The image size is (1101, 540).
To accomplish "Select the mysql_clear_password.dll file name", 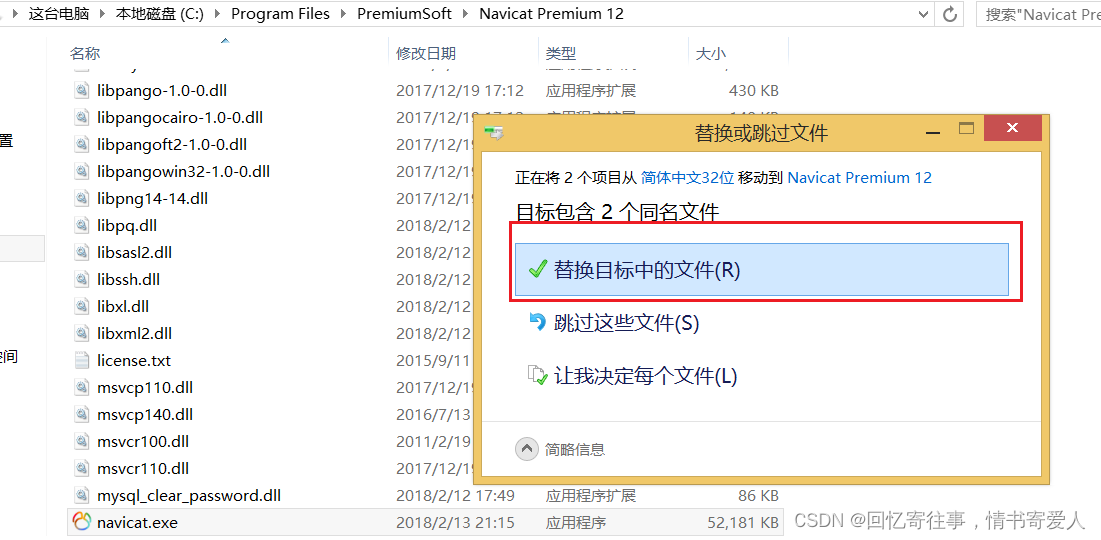I will pos(189,496).
